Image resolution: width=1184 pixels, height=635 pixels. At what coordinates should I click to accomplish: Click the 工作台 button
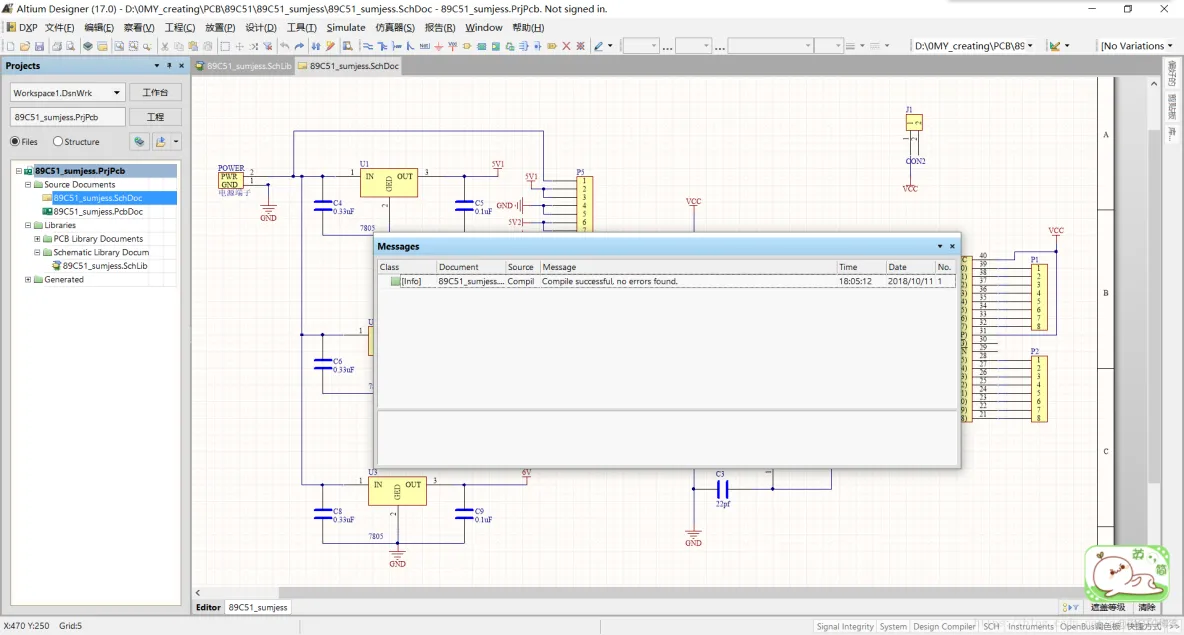(x=155, y=92)
